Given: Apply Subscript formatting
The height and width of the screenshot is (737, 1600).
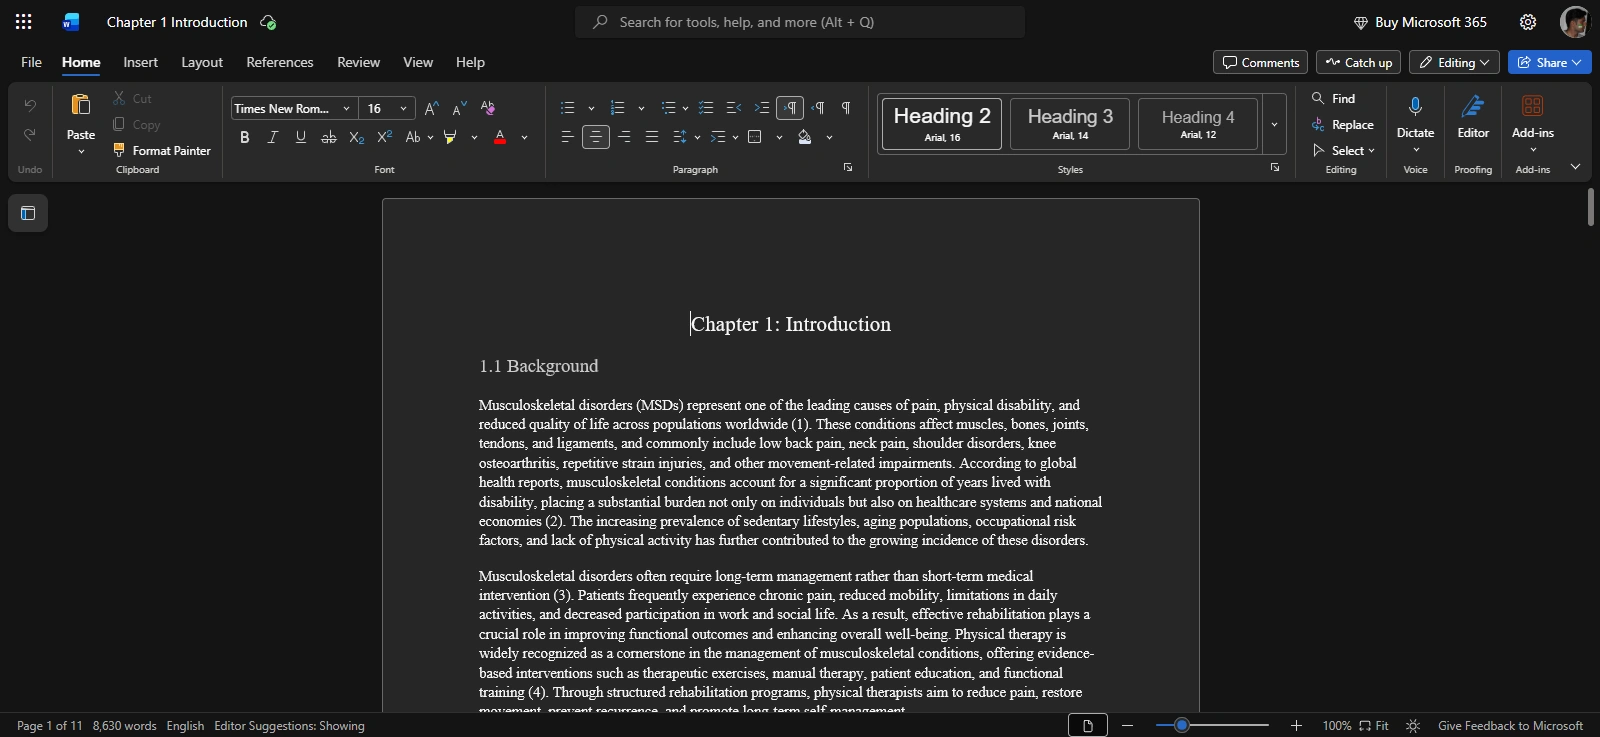Looking at the screenshot, I should click(357, 137).
